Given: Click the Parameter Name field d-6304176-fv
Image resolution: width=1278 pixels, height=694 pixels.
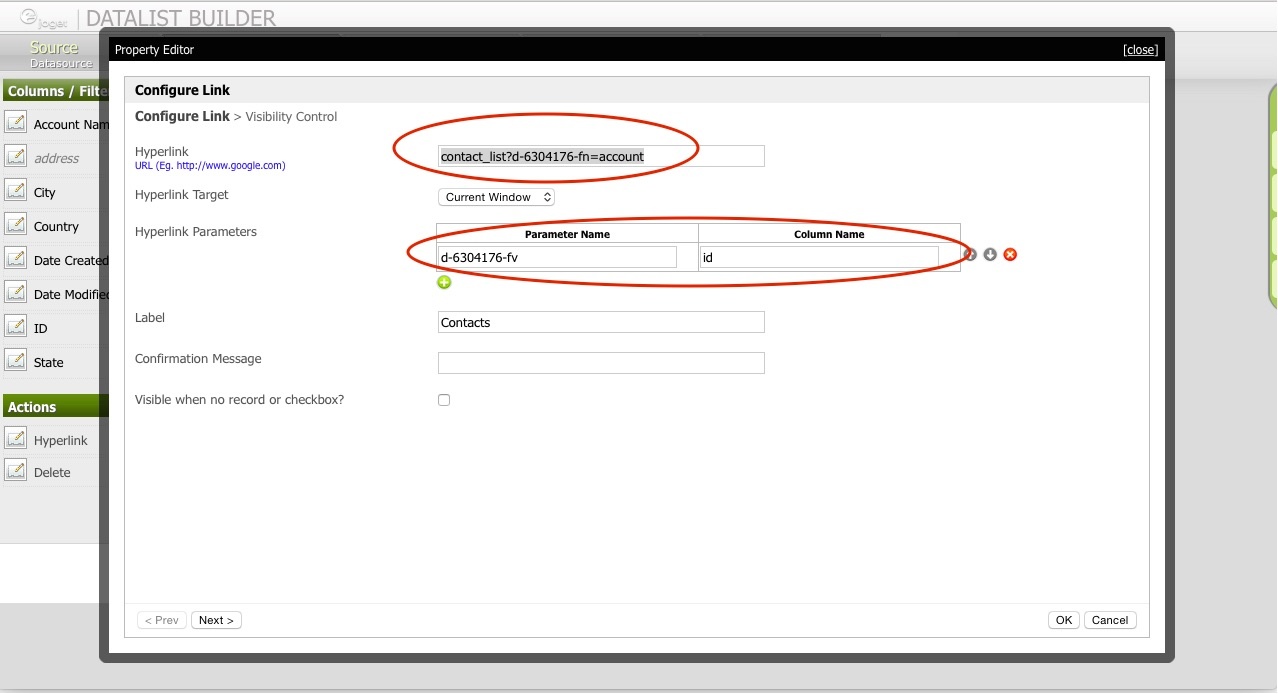Looking at the screenshot, I should pos(557,257).
